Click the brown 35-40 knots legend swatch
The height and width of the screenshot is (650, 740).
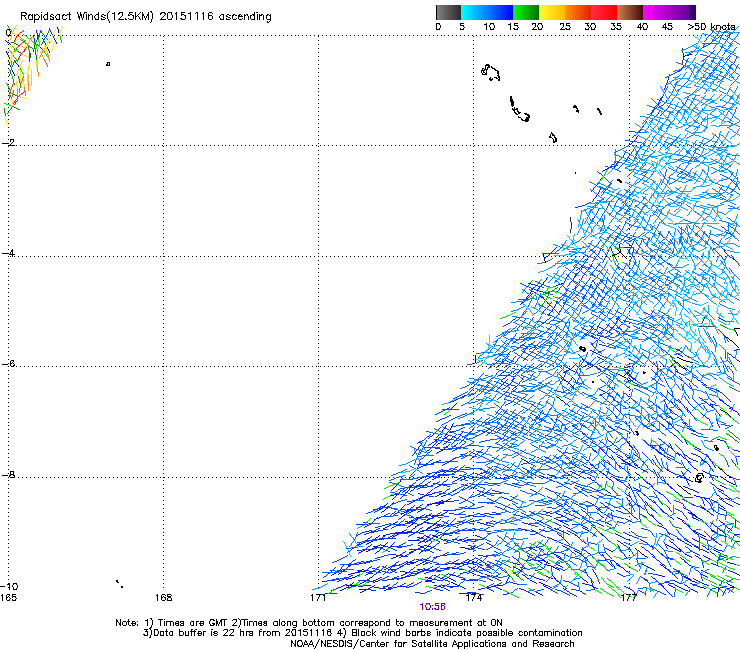tap(630, 12)
